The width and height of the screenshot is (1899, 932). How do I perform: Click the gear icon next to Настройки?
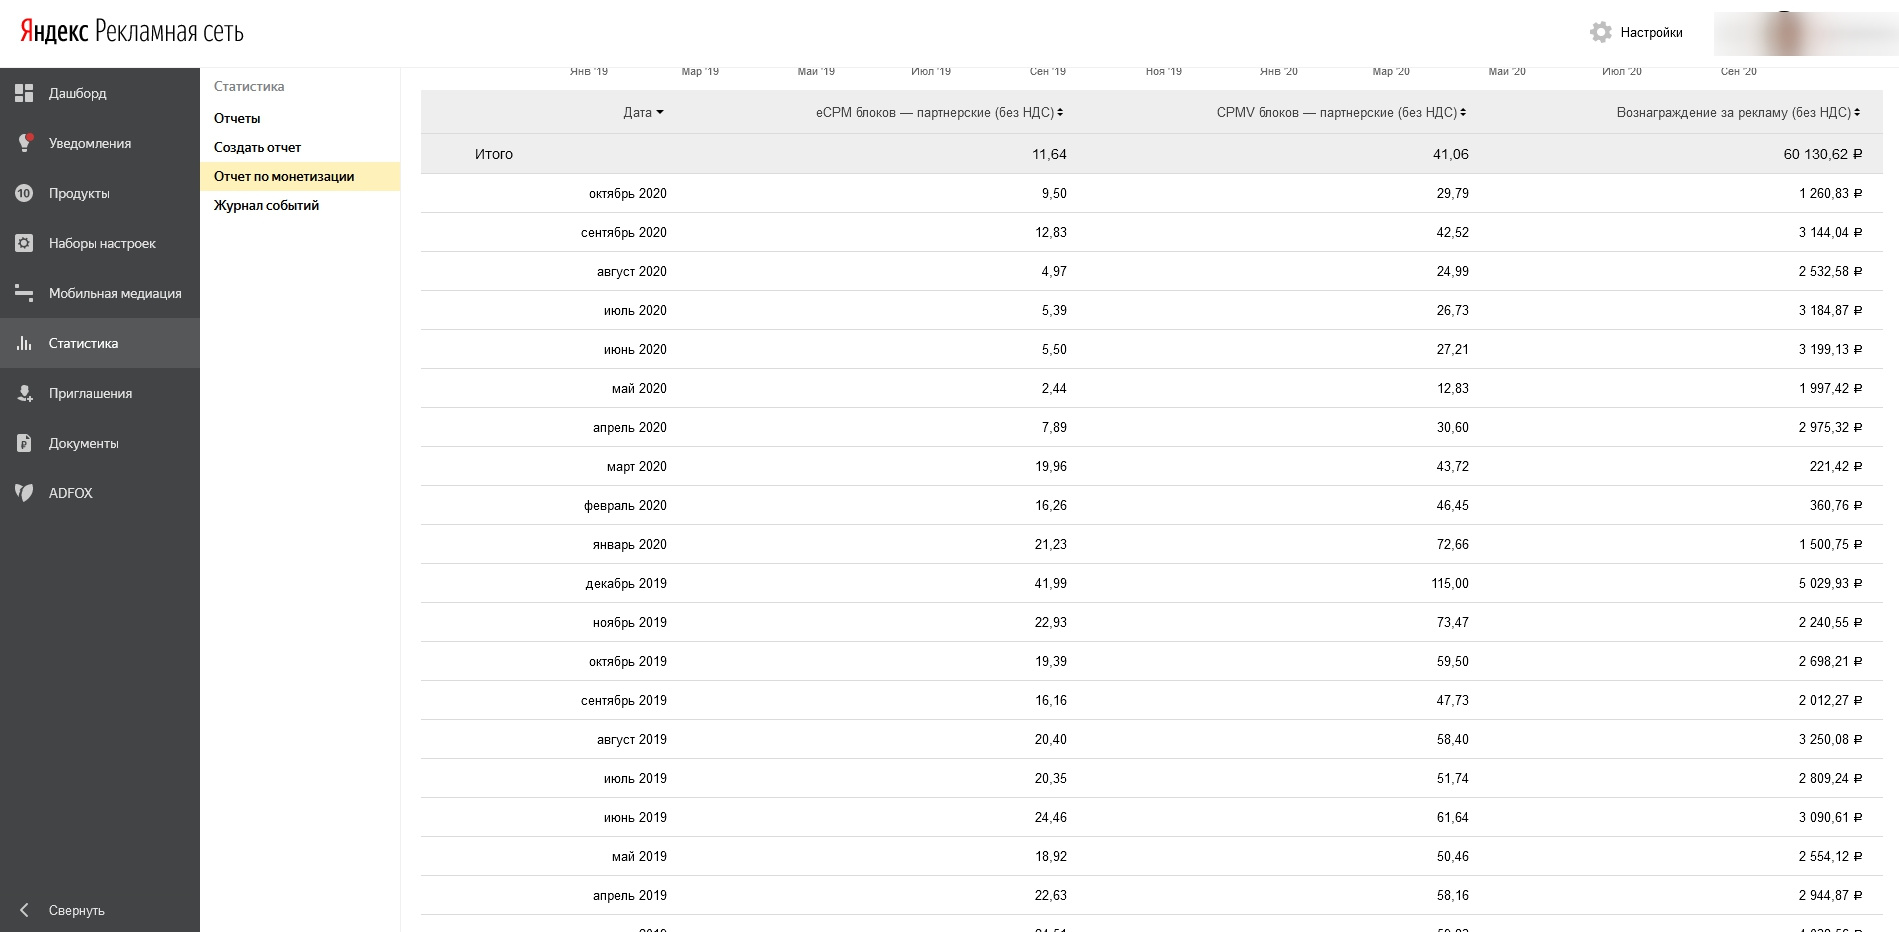coord(1601,33)
